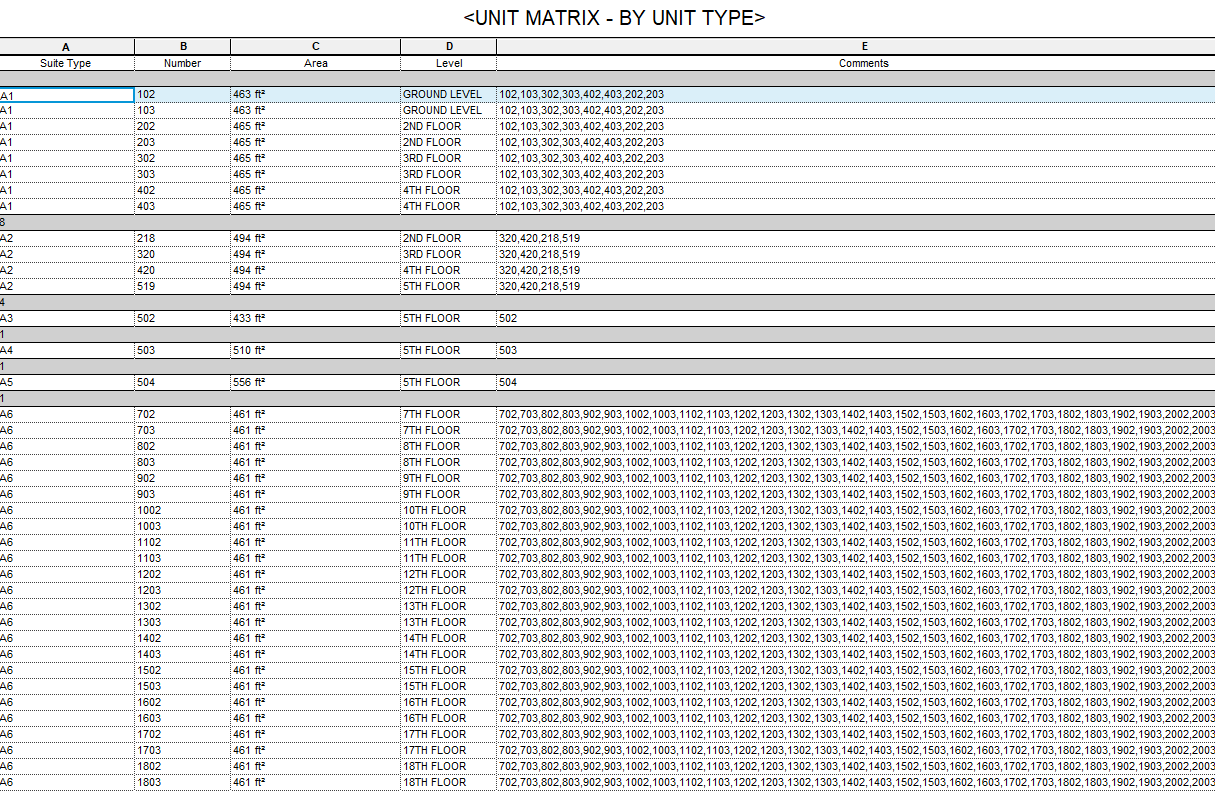
Task: Select the A3 suite type cell
Action: (x=66, y=318)
